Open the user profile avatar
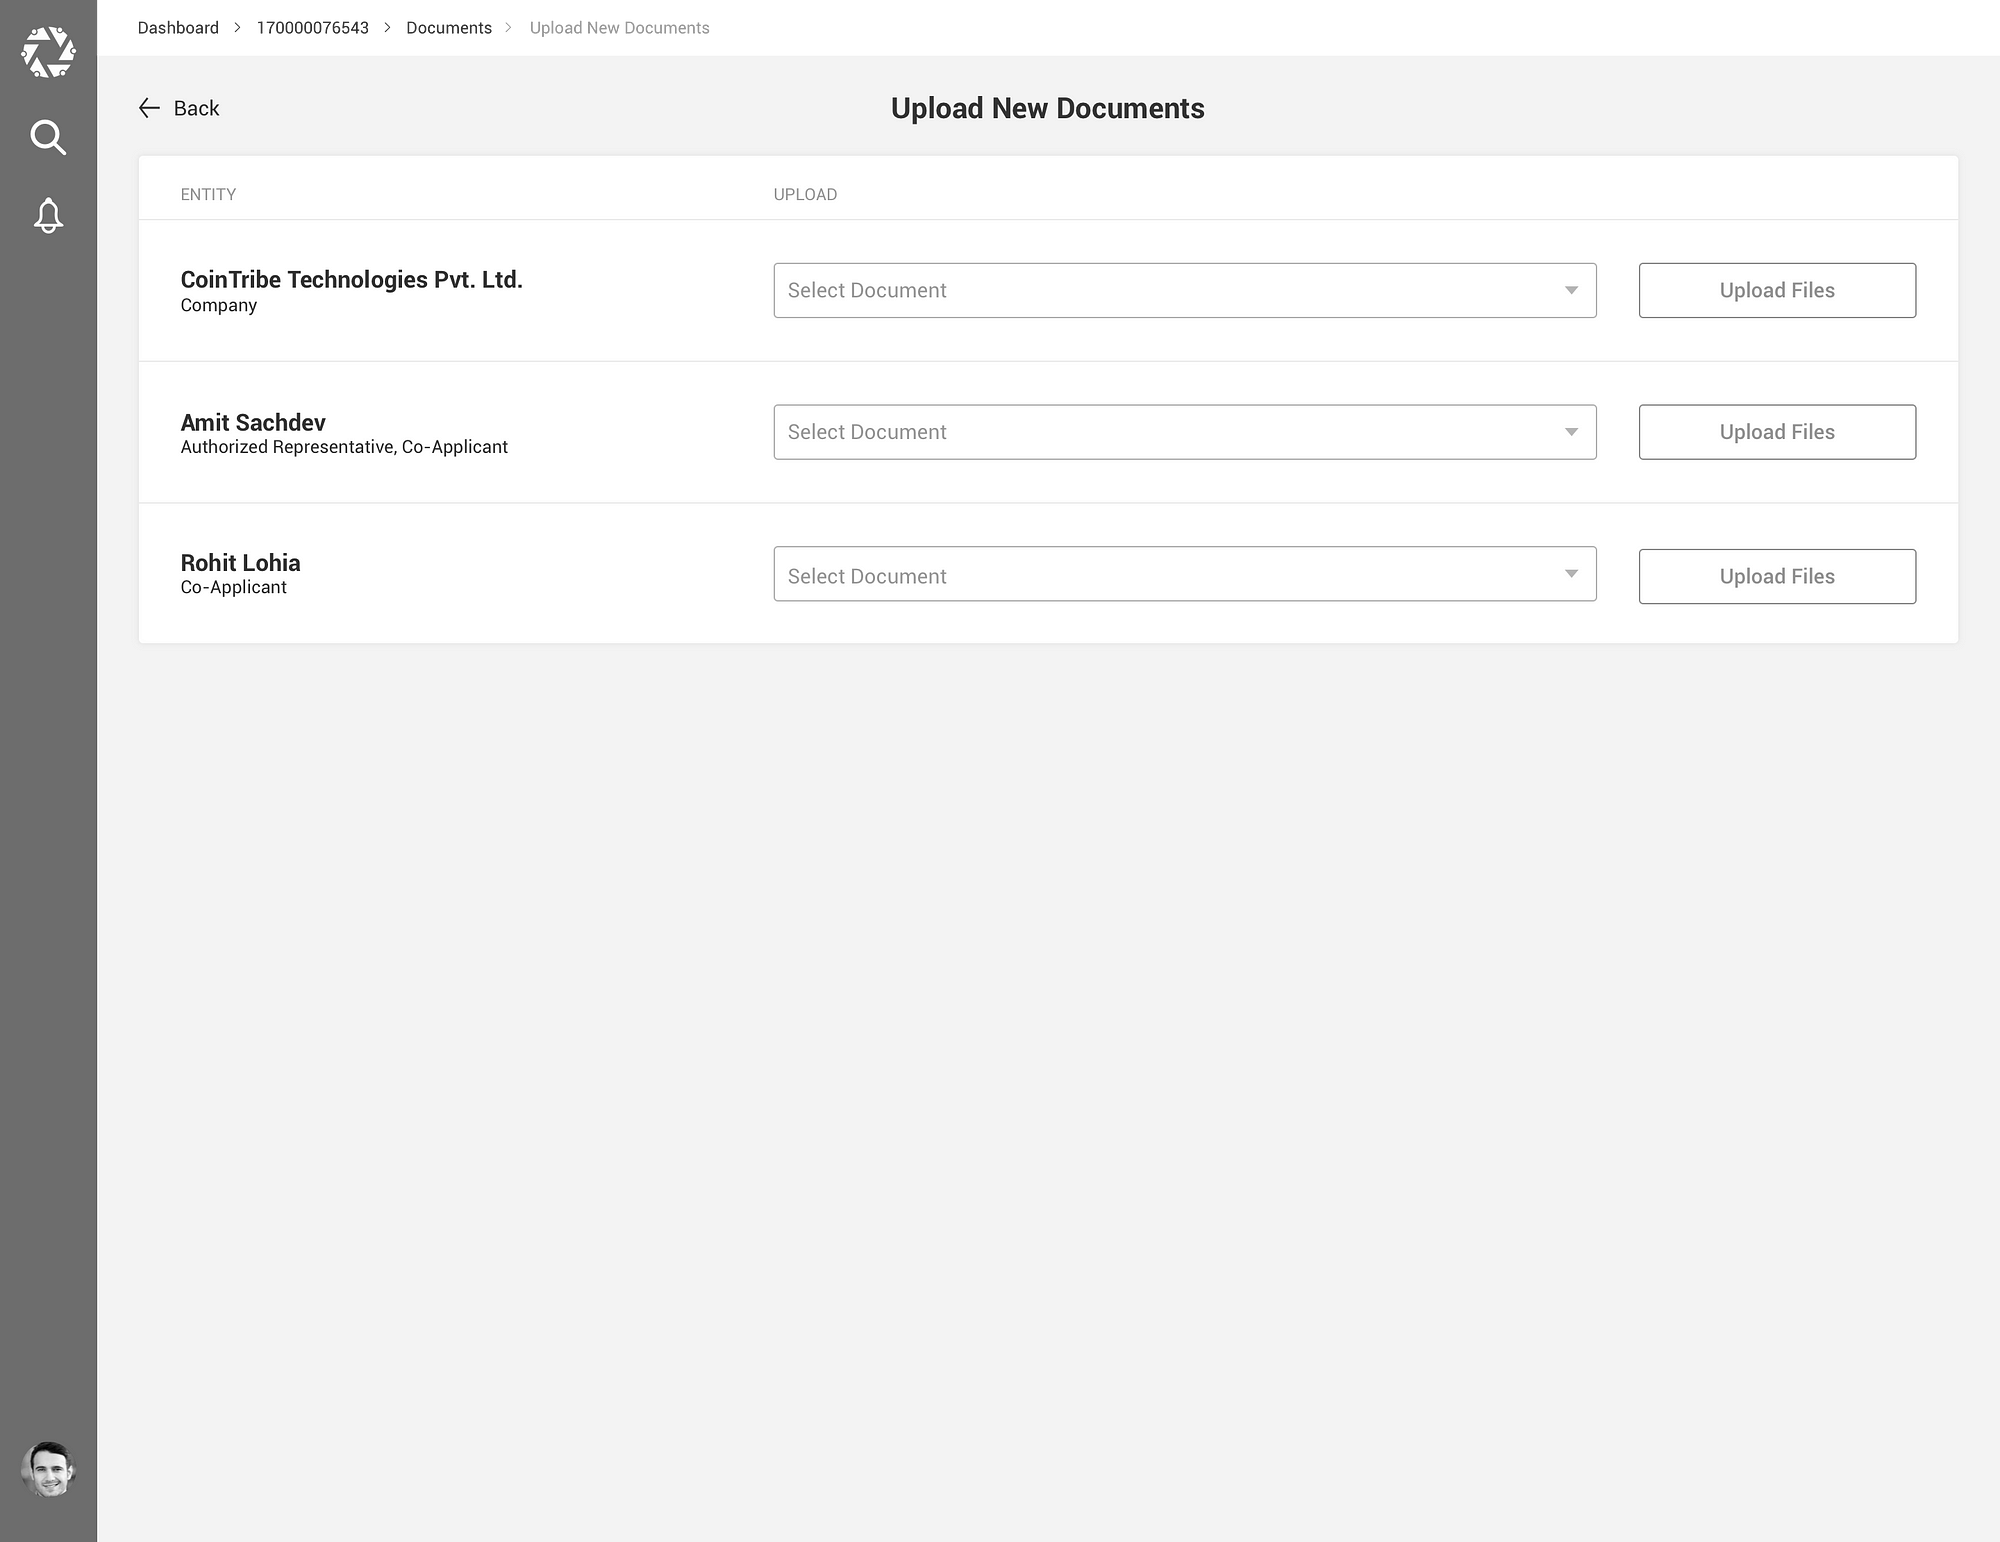The width and height of the screenshot is (2000, 1542). (48, 1469)
